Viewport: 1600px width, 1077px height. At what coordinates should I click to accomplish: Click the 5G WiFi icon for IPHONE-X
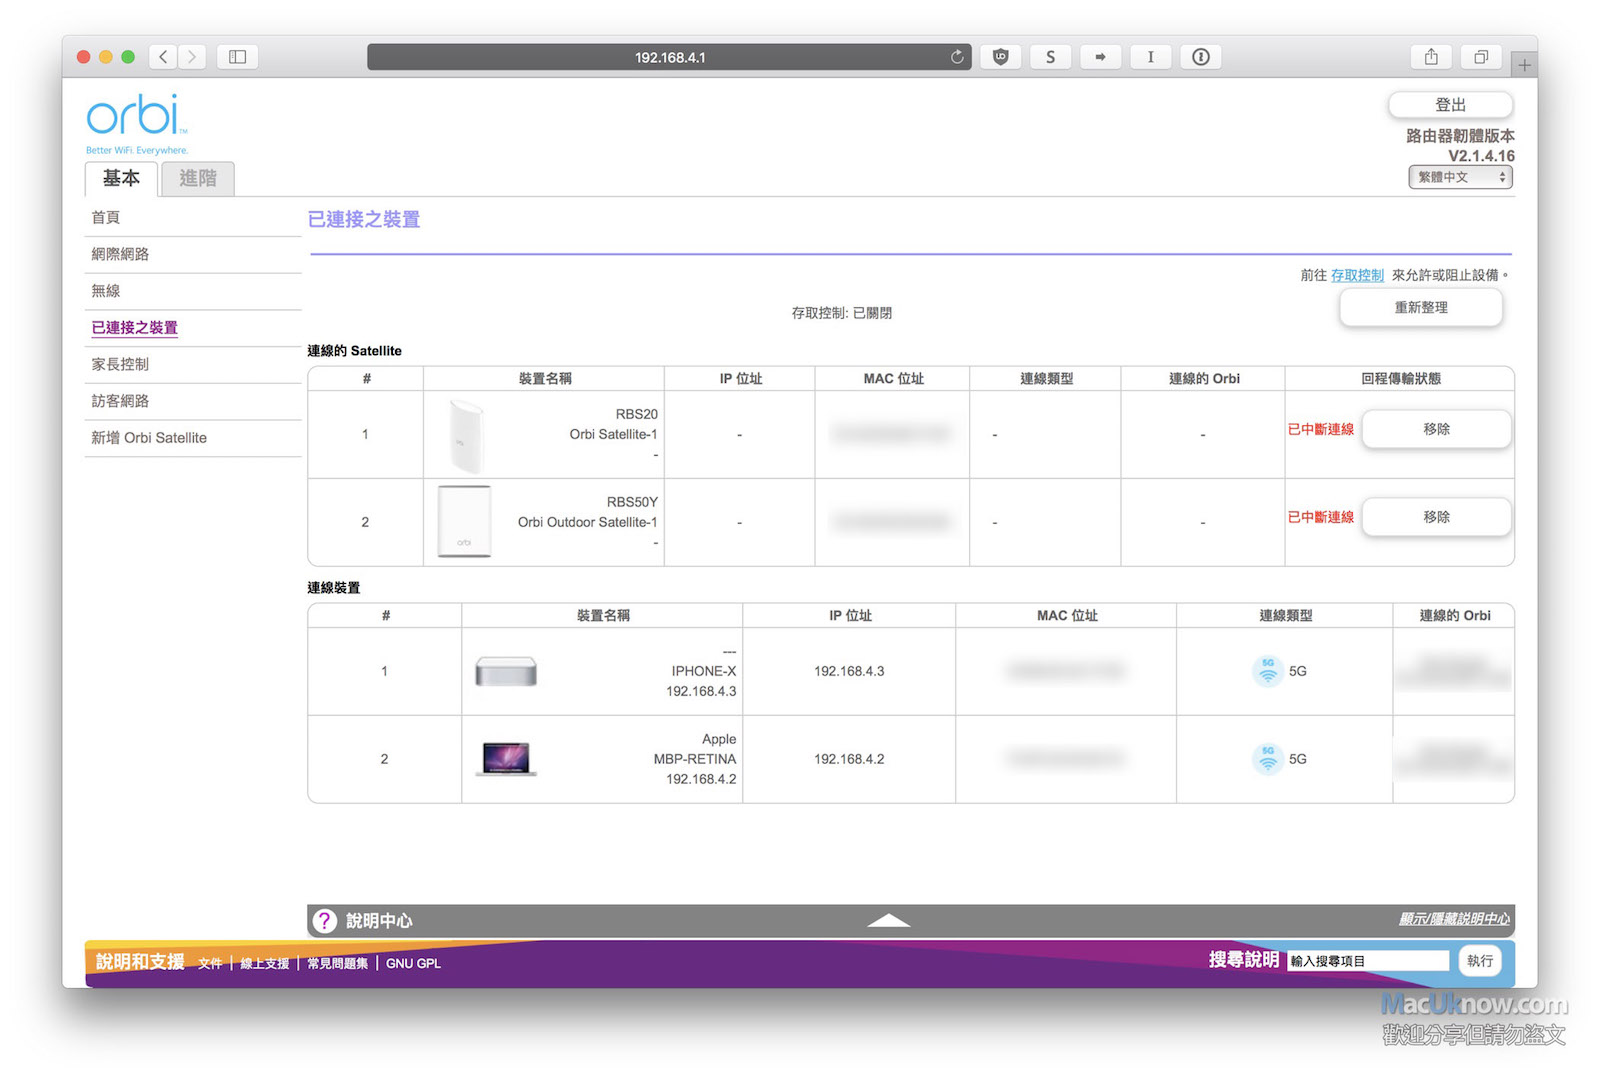coord(1267,671)
